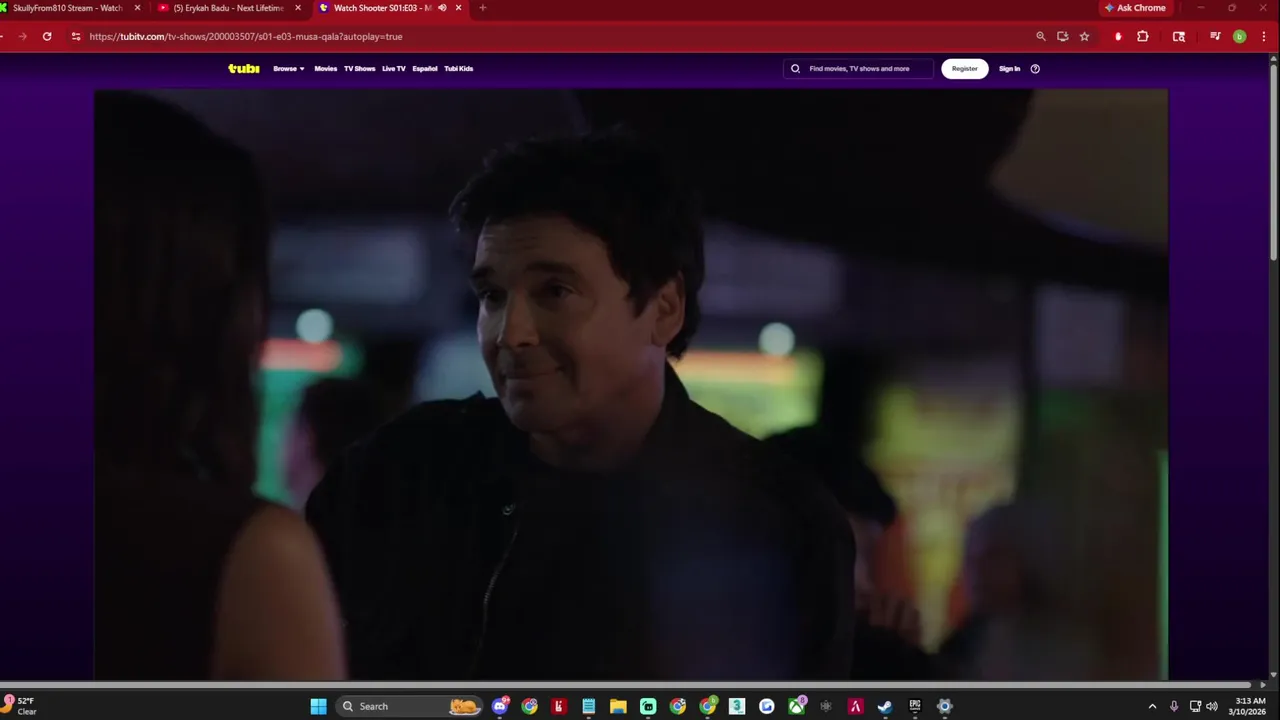
Task: Open the Tubi home logo
Action: (x=244, y=69)
